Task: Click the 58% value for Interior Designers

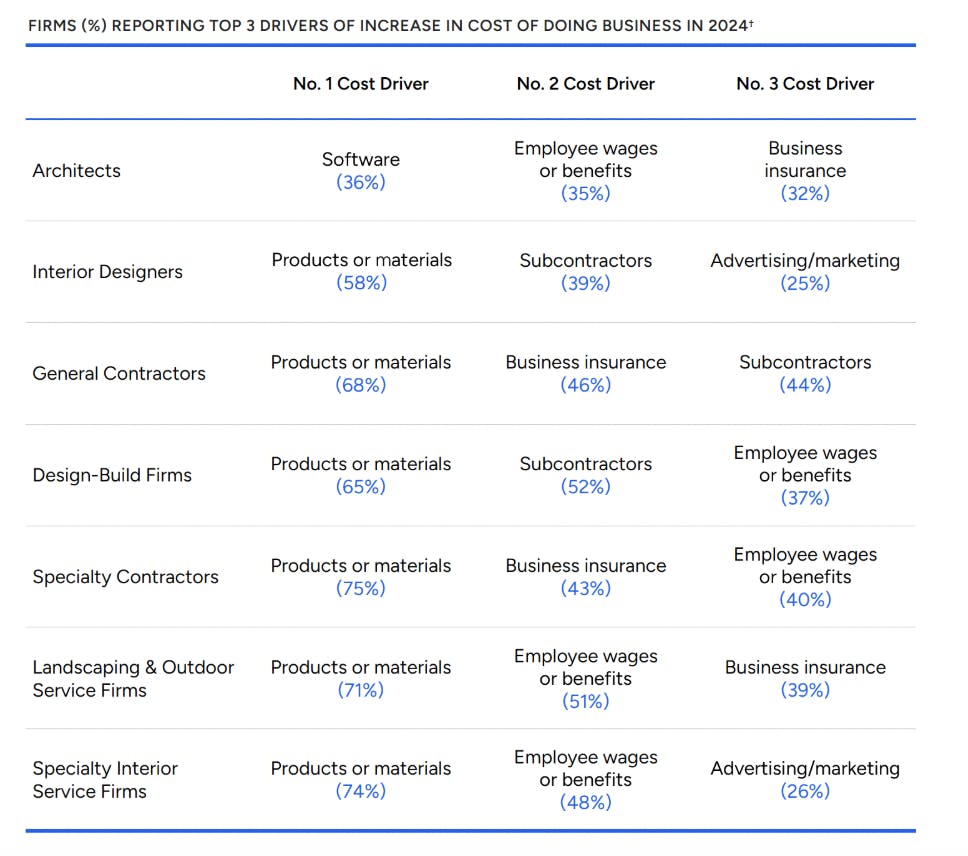Action: tap(361, 284)
